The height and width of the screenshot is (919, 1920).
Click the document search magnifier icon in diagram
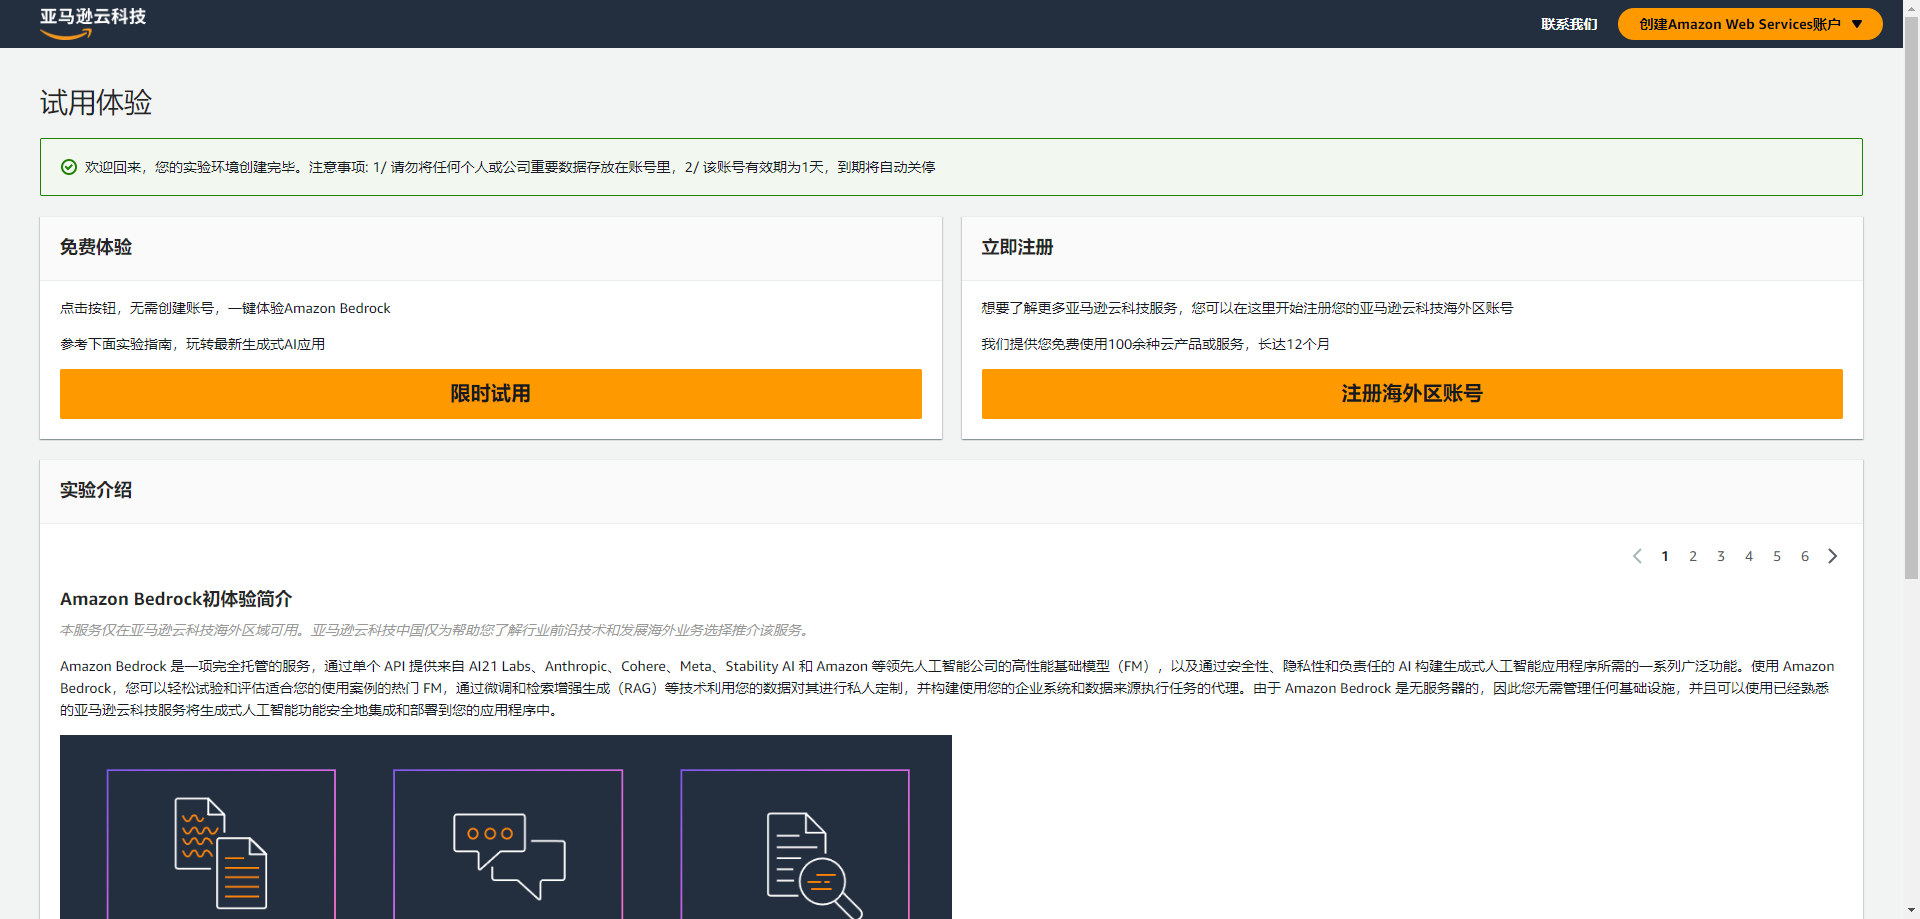(x=814, y=865)
